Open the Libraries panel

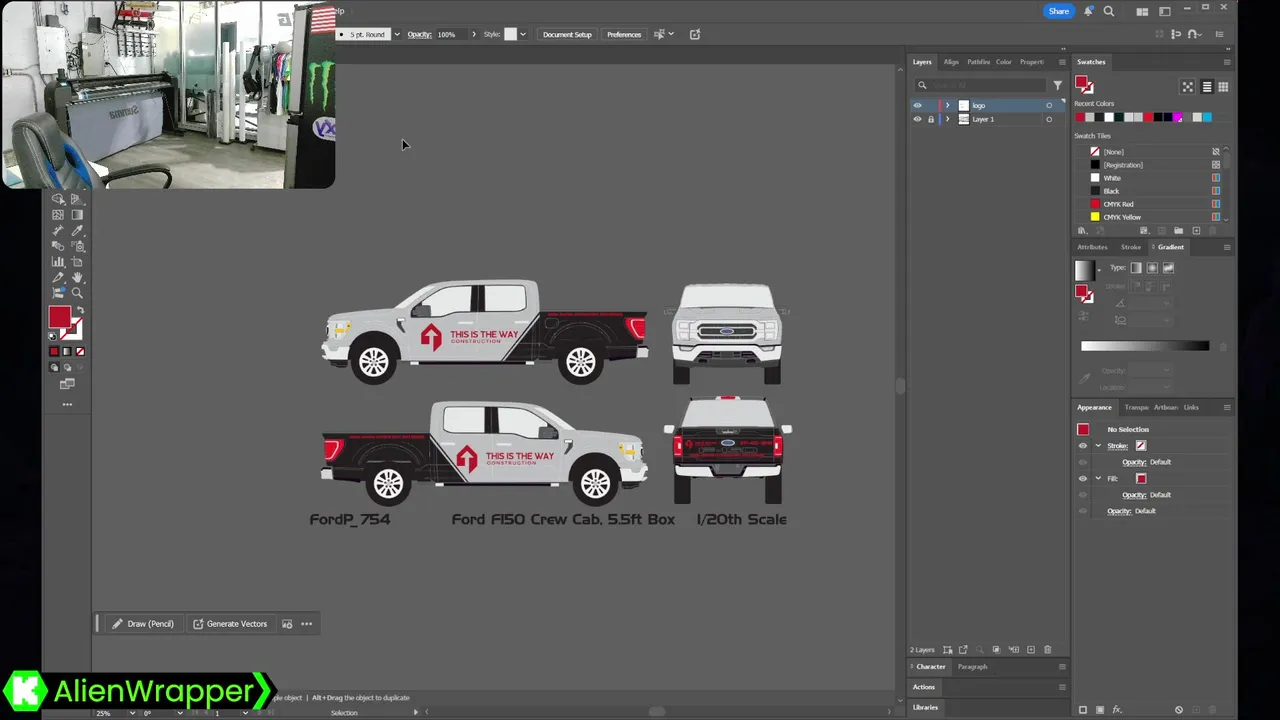pyautogui.click(x=925, y=707)
